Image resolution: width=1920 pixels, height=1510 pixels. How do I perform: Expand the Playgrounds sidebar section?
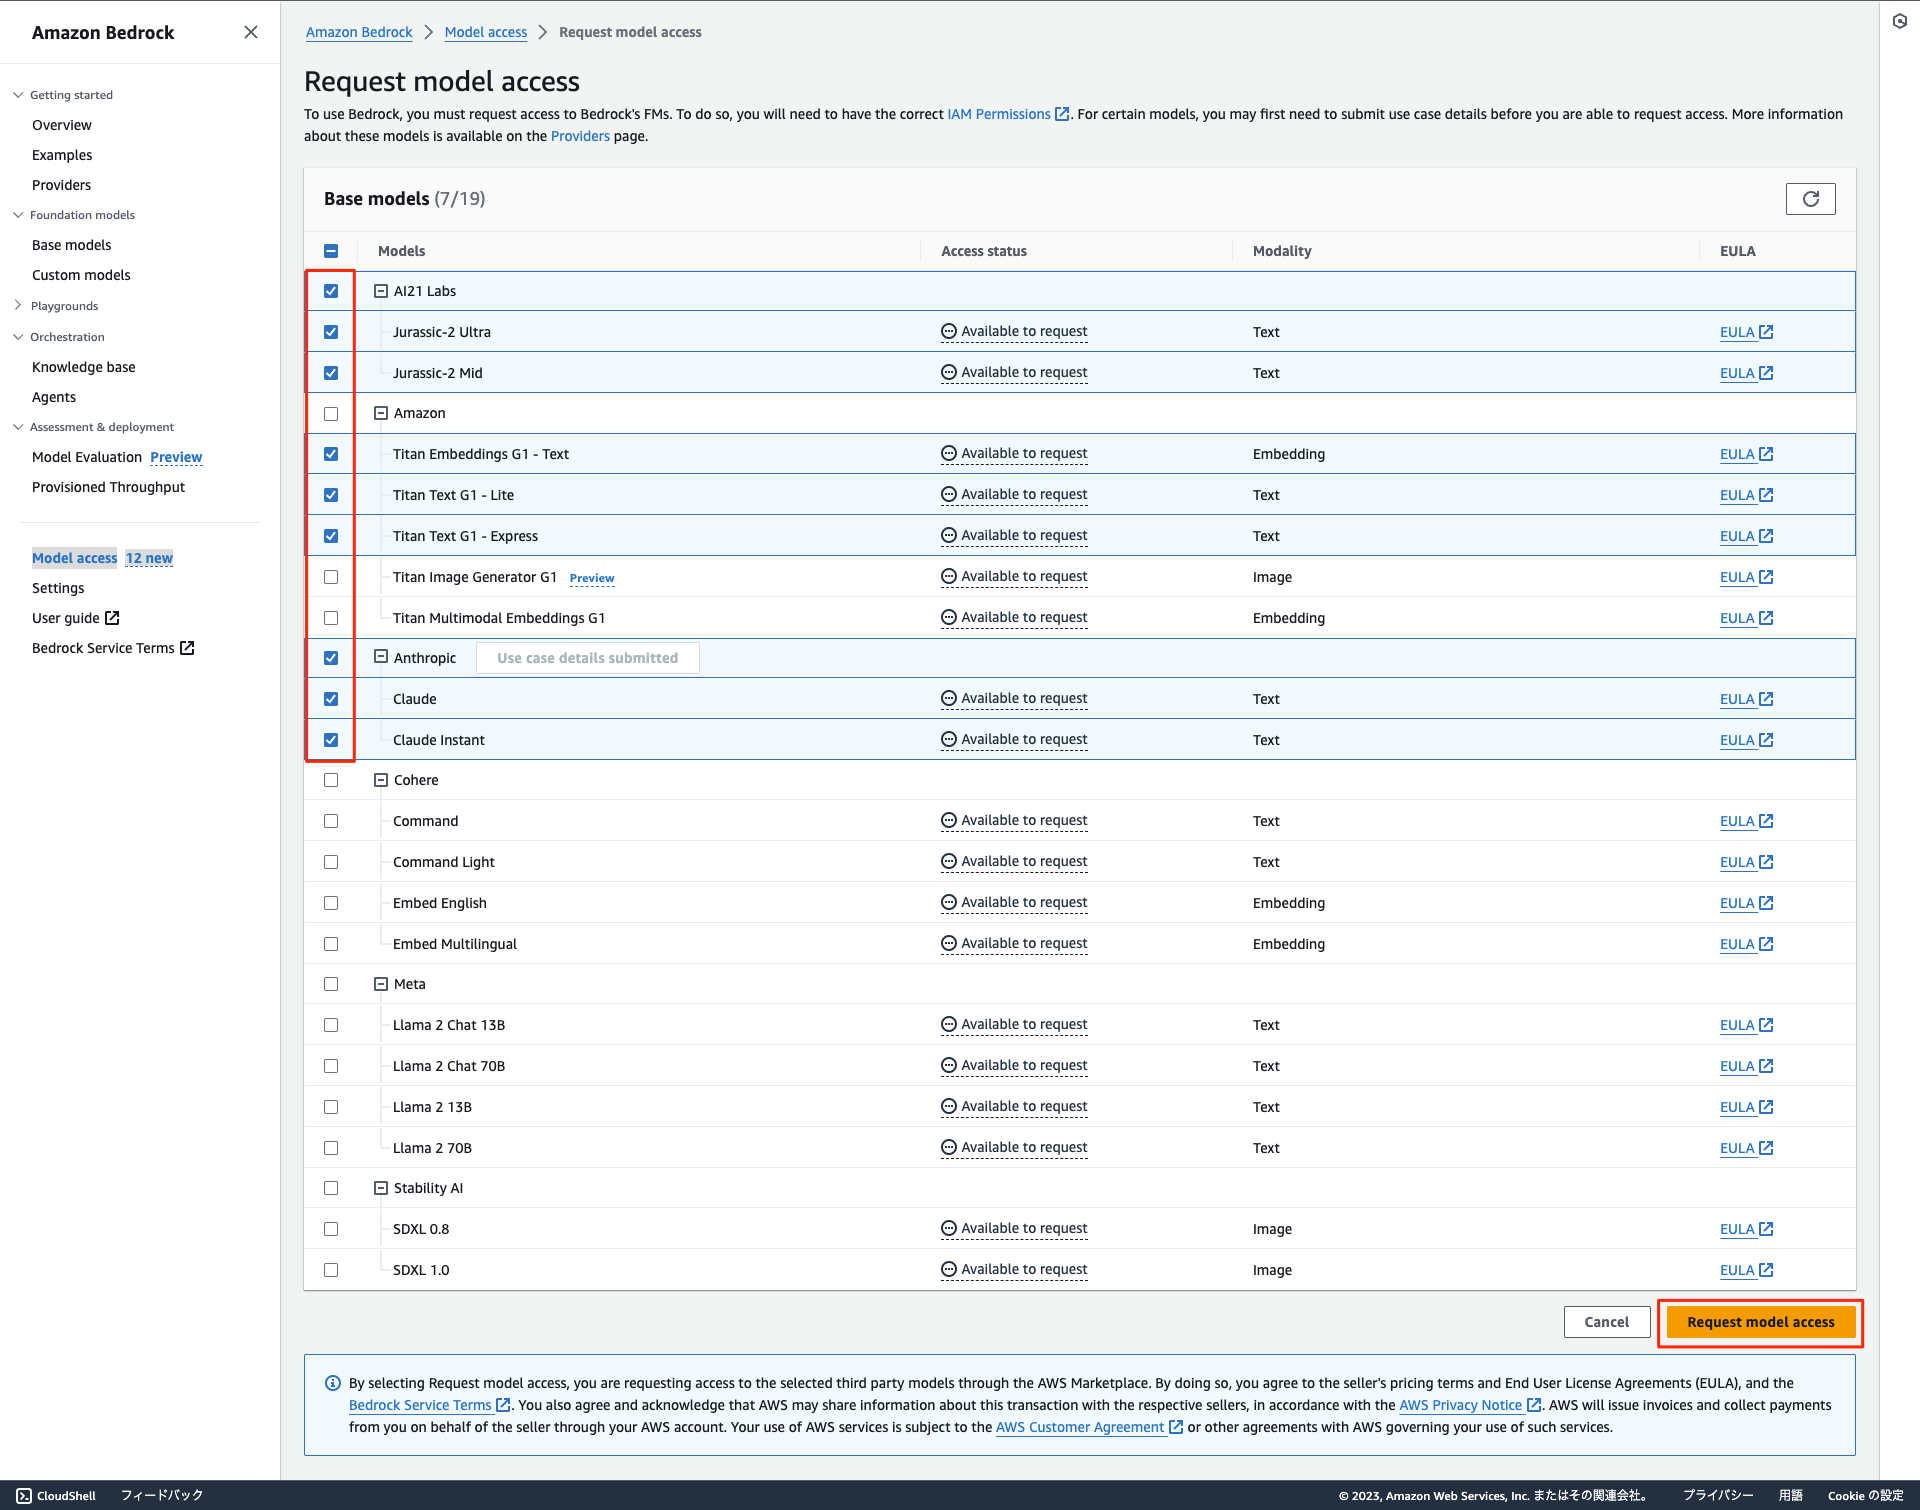(x=18, y=306)
